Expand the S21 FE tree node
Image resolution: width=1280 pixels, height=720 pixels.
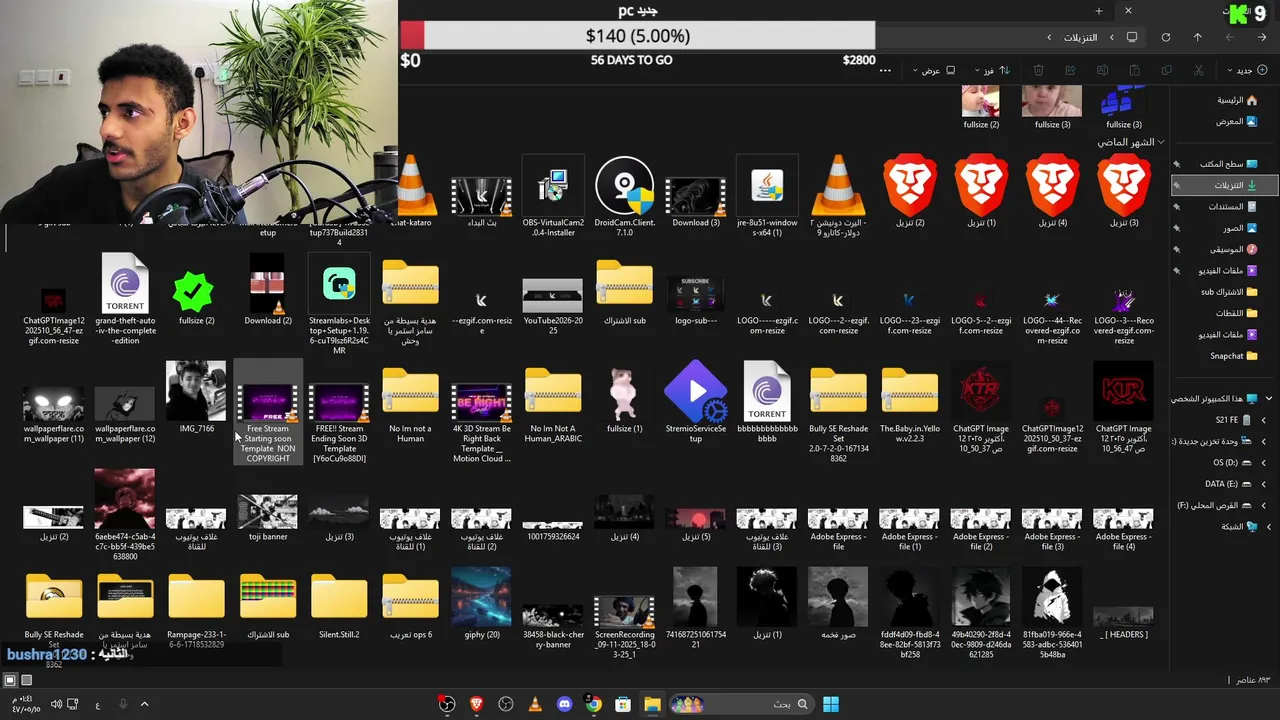[x=1263, y=420]
